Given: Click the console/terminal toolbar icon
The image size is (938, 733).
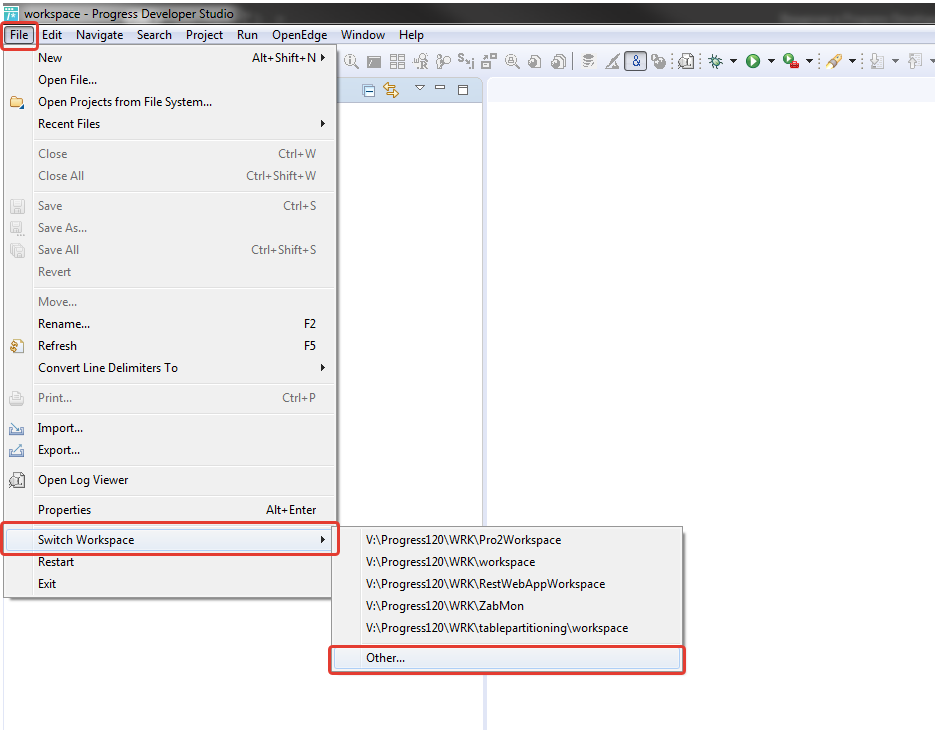Looking at the screenshot, I should [x=374, y=61].
